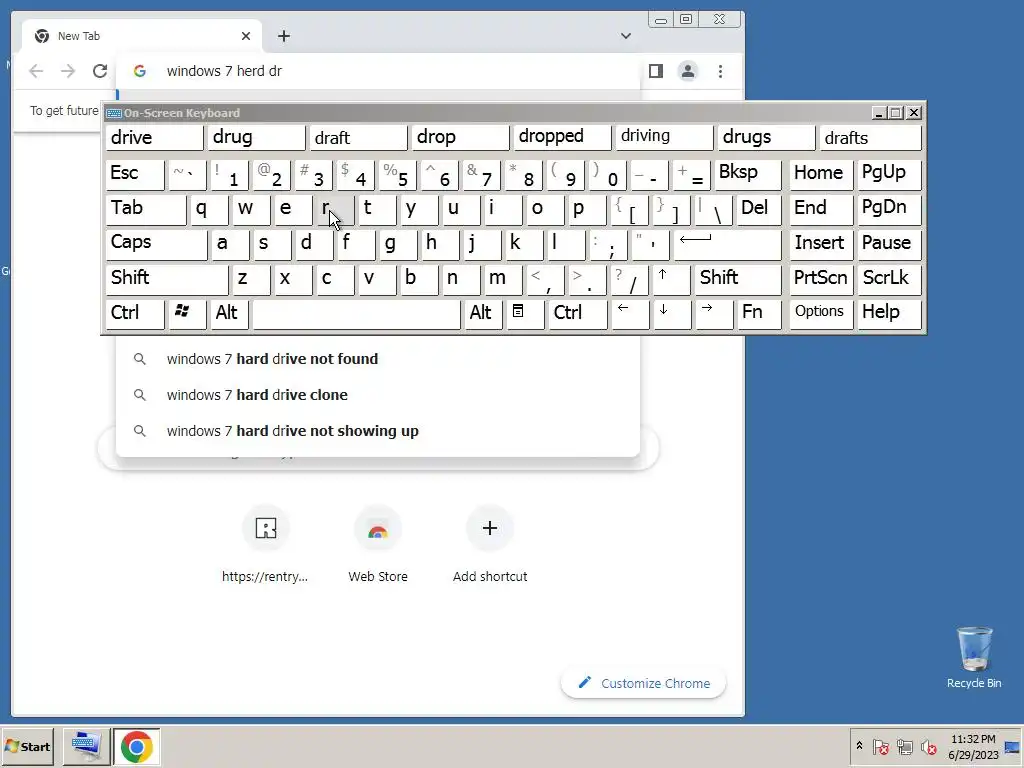Choose 'hard drive not showing up' suggestion
Image resolution: width=1024 pixels, height=768 pixels.
pos(377,431)
